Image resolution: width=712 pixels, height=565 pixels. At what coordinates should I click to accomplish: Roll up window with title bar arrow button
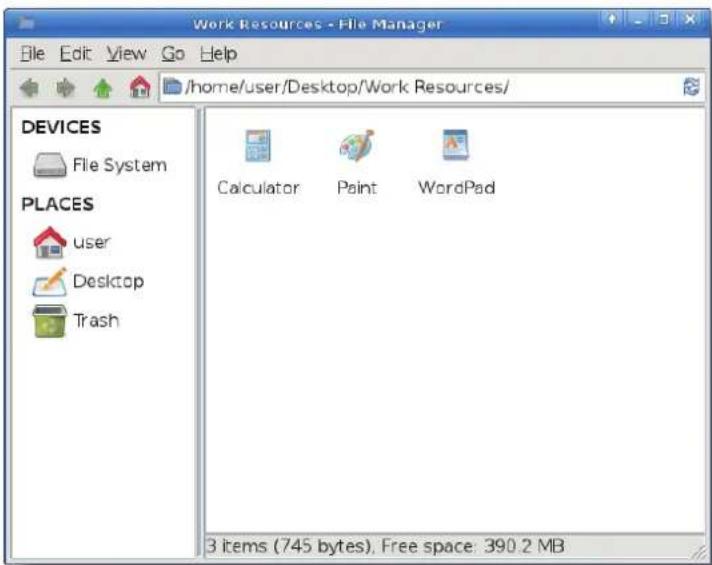tap(612, 19)
